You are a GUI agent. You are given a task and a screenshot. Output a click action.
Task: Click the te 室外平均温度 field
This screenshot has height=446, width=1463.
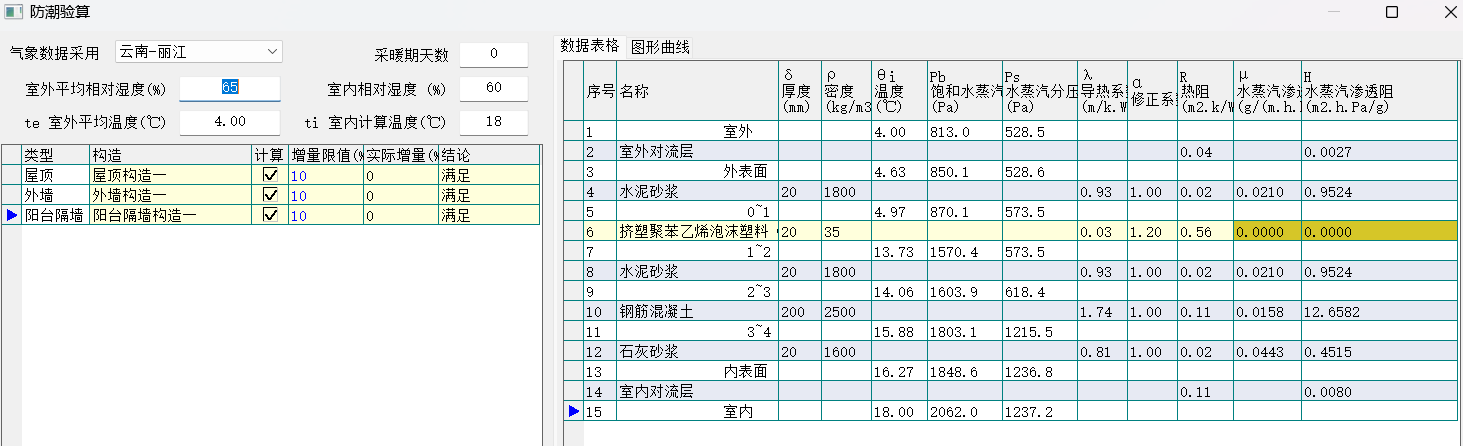click(230, 122)
